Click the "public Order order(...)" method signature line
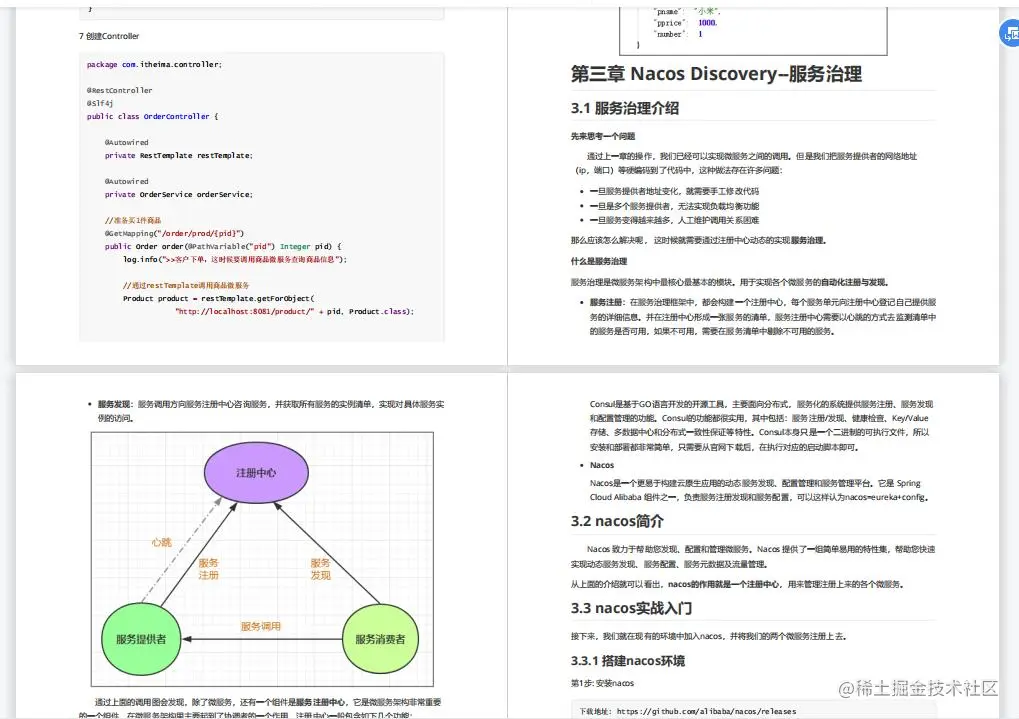 223,246
